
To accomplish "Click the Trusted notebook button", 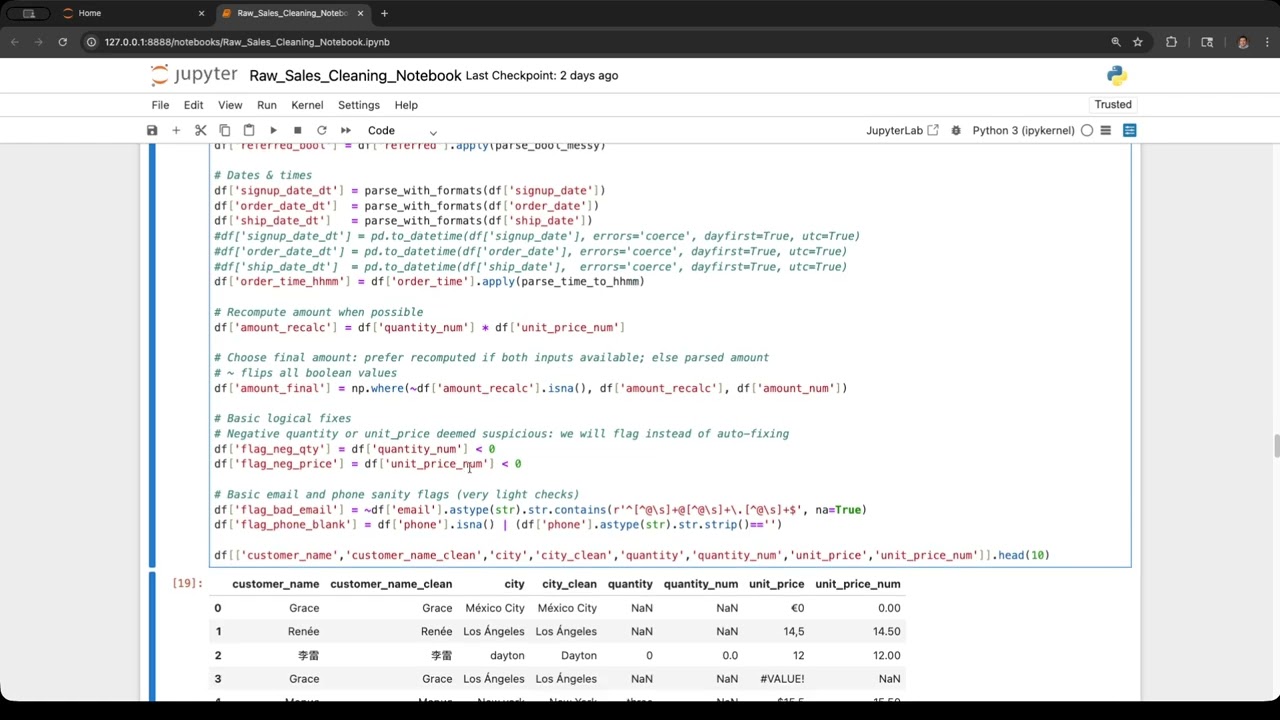I will (1113, 104).
